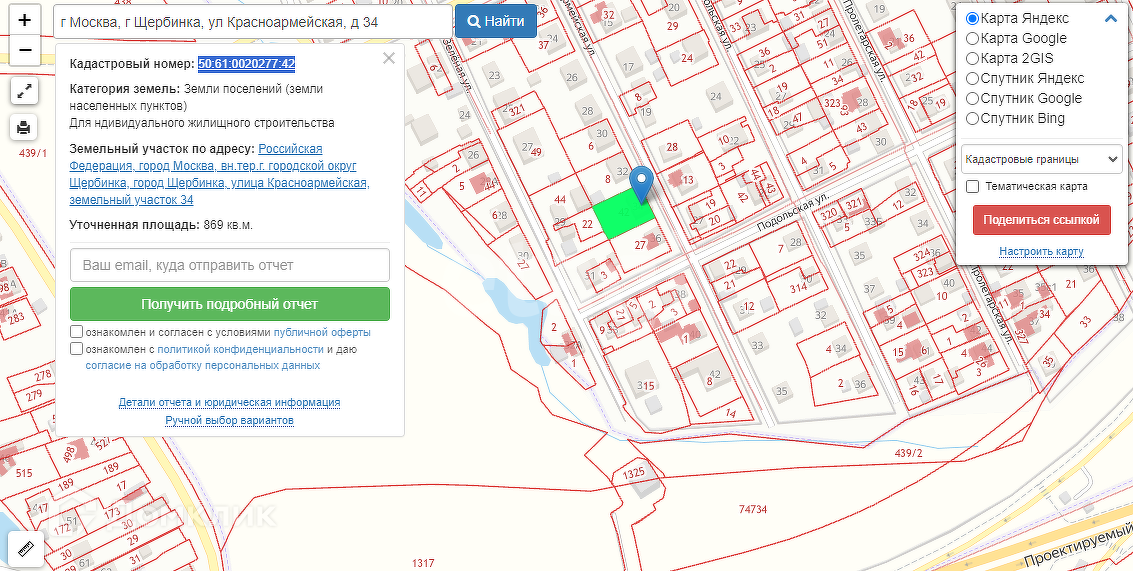The height and width of the screenshot is (571, 1133).
Task: Accept the публичной оферты terms checkbox
Action: point(77,332)
